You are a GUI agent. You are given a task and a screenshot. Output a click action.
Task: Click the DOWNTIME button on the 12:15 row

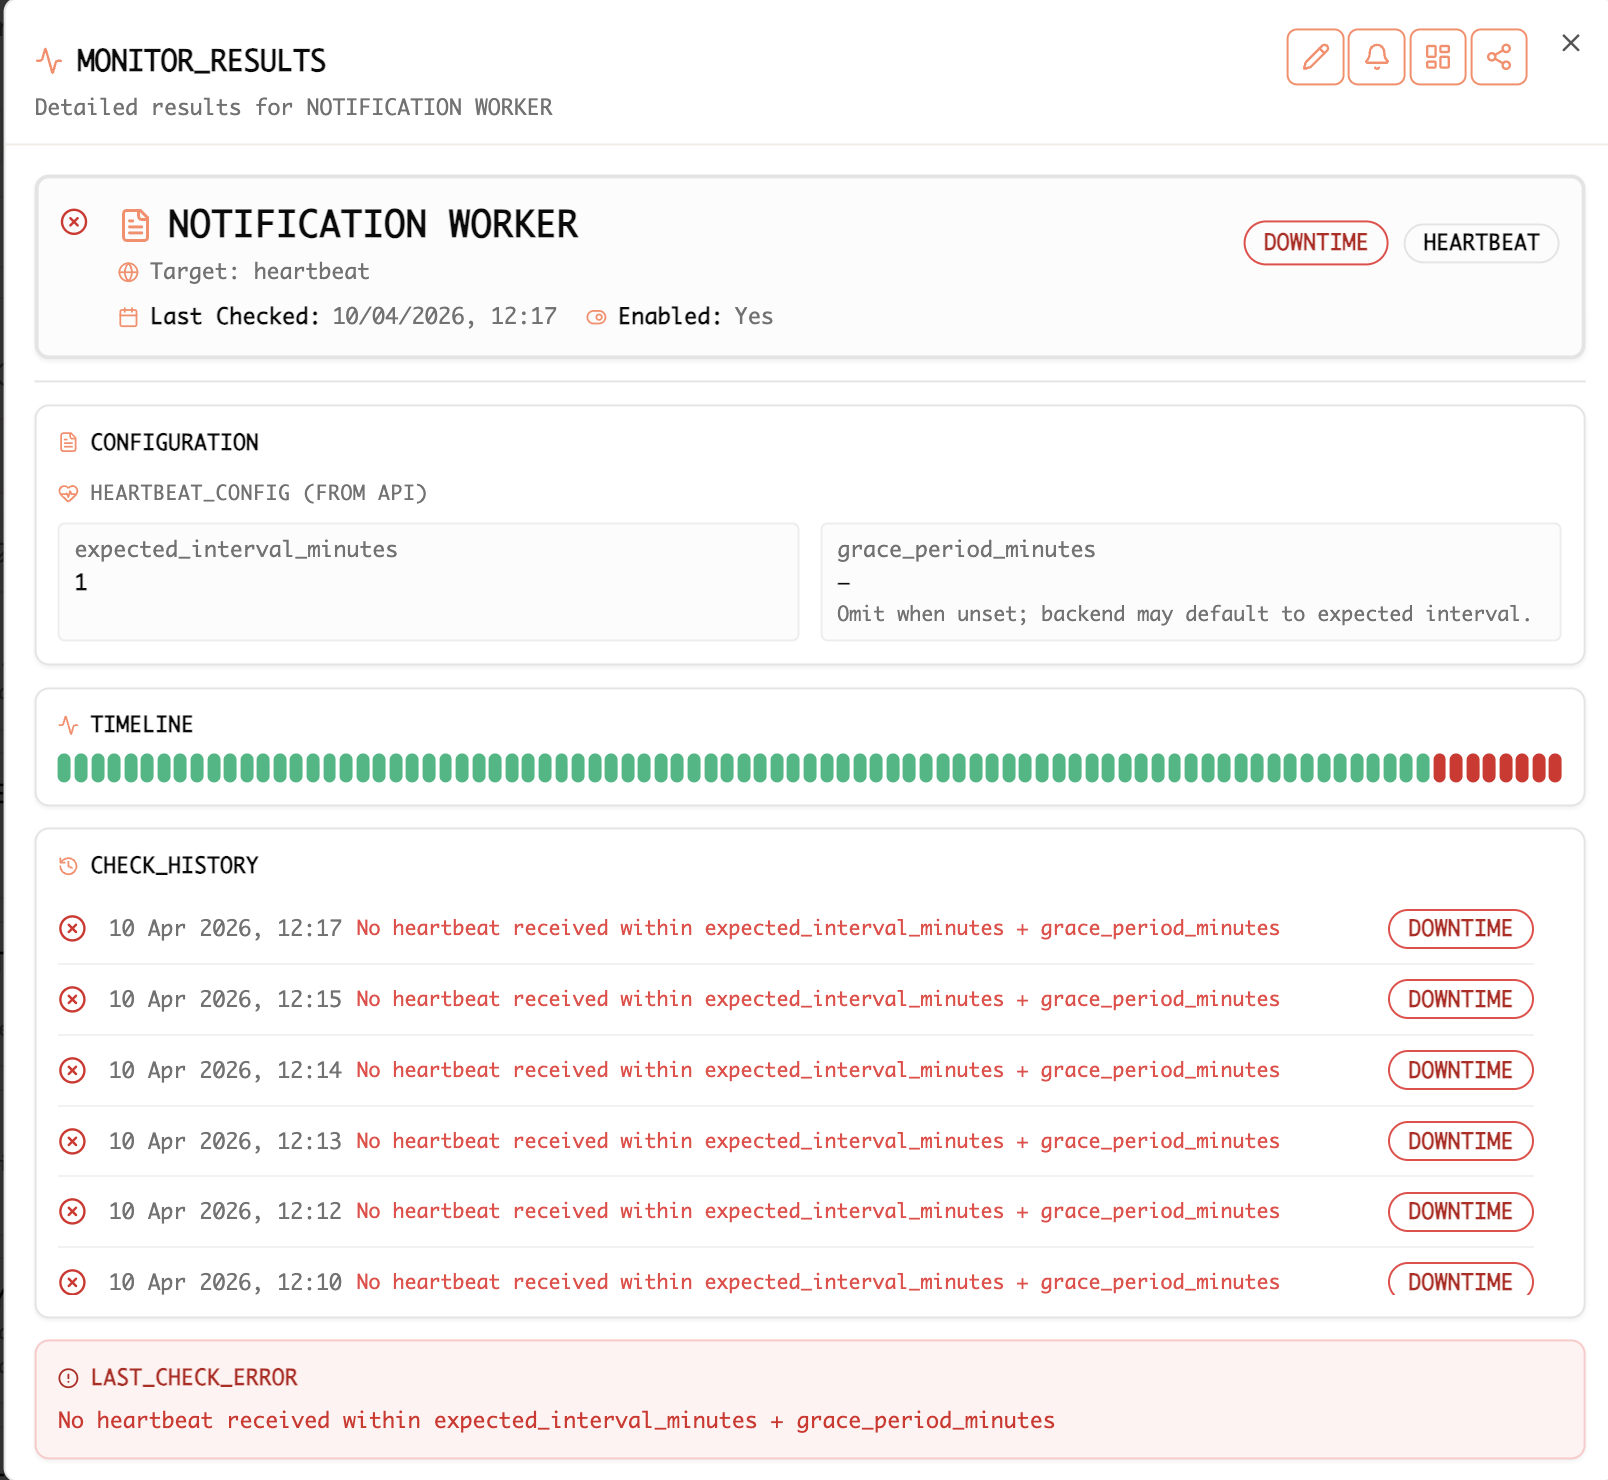[1460, 999]
